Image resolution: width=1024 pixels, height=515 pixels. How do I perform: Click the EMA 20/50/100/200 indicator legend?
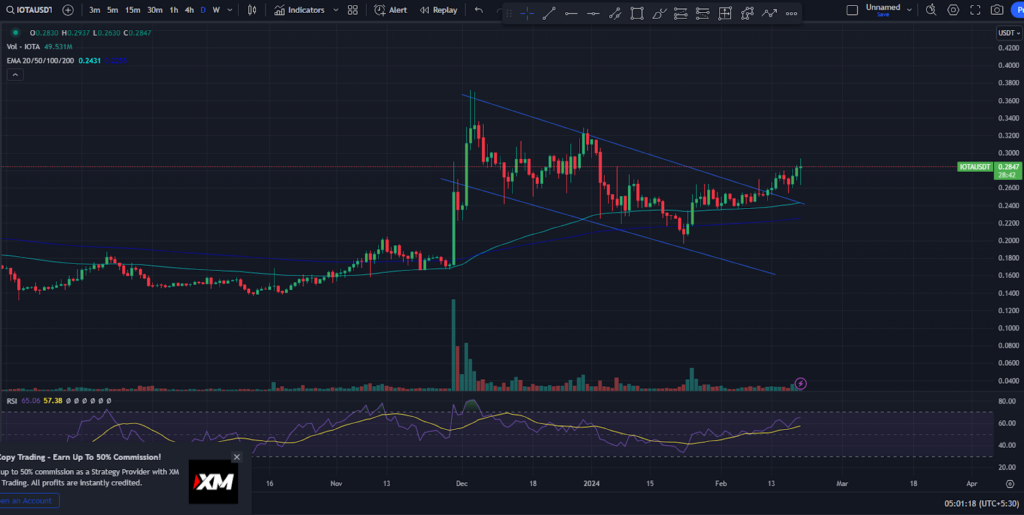point(40,61)
